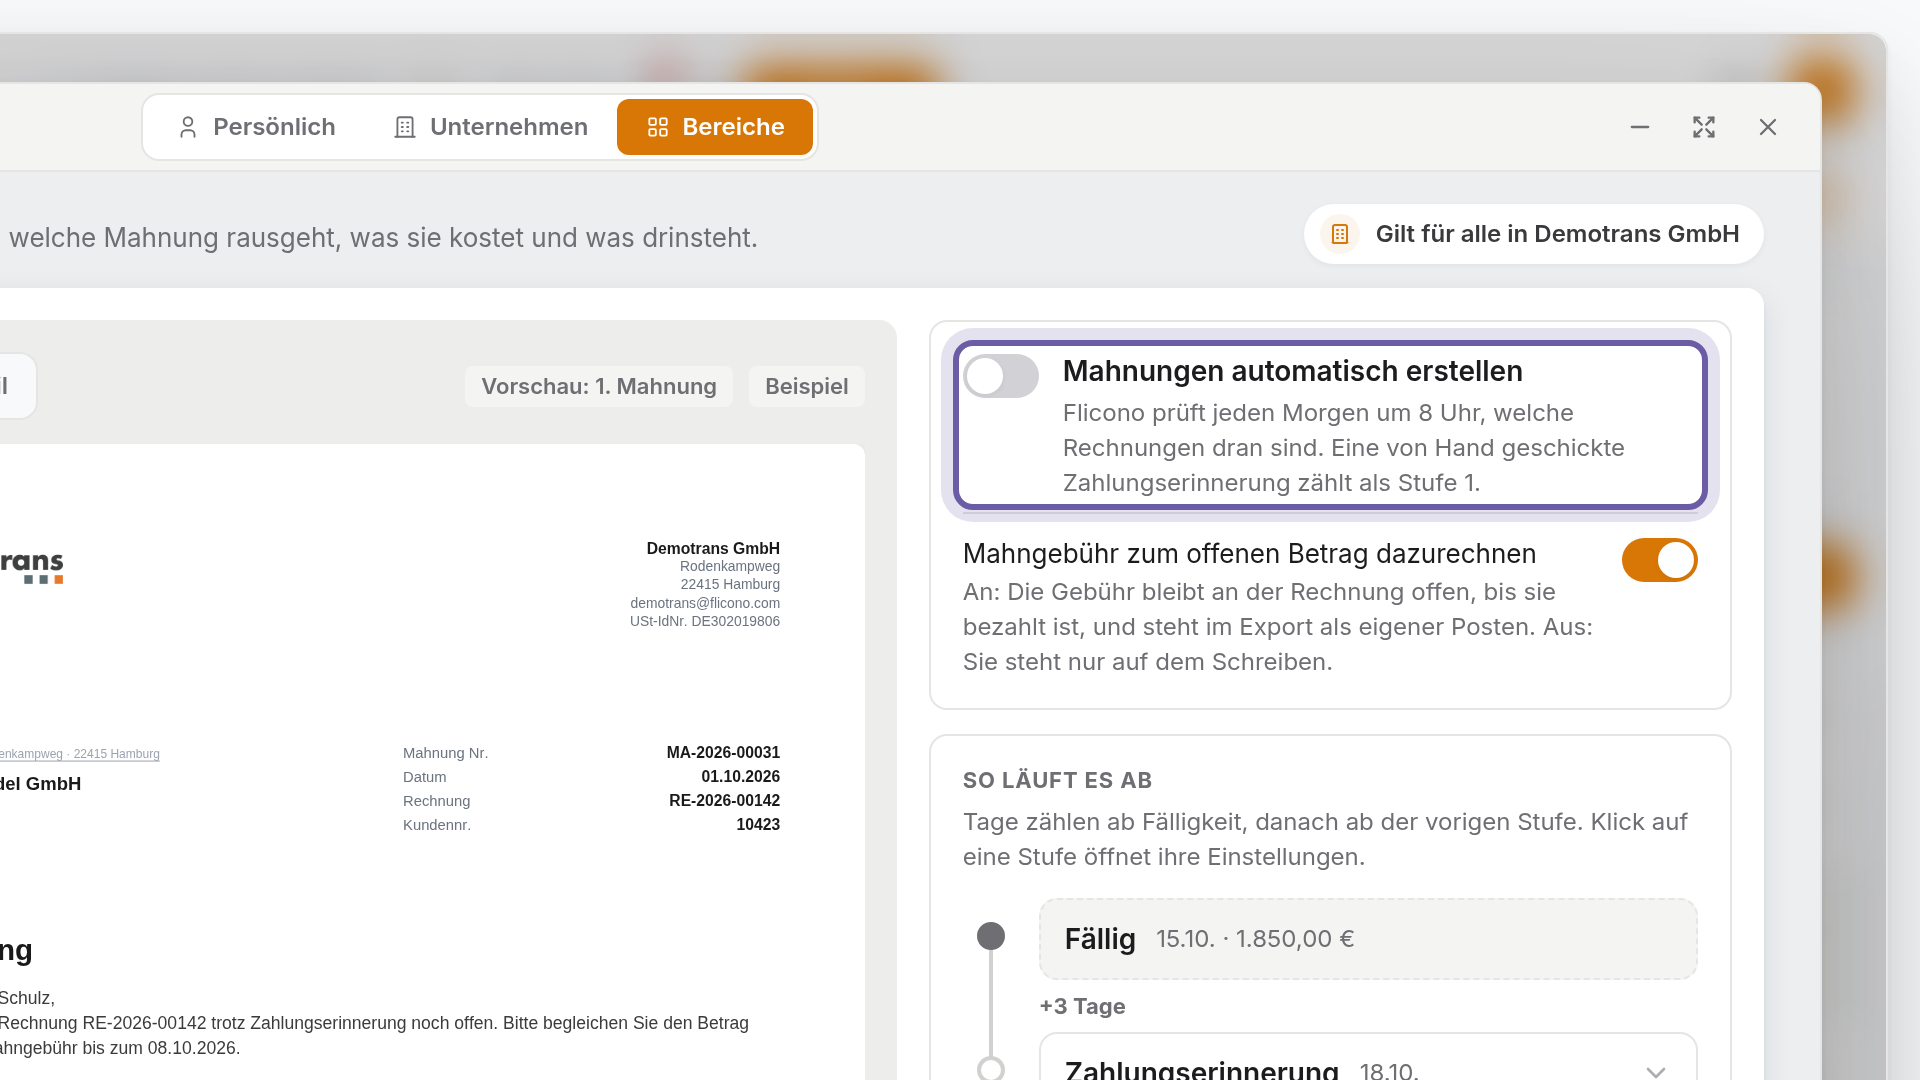
Task: Select the Bereiche tab
Action: click(715, 127)
